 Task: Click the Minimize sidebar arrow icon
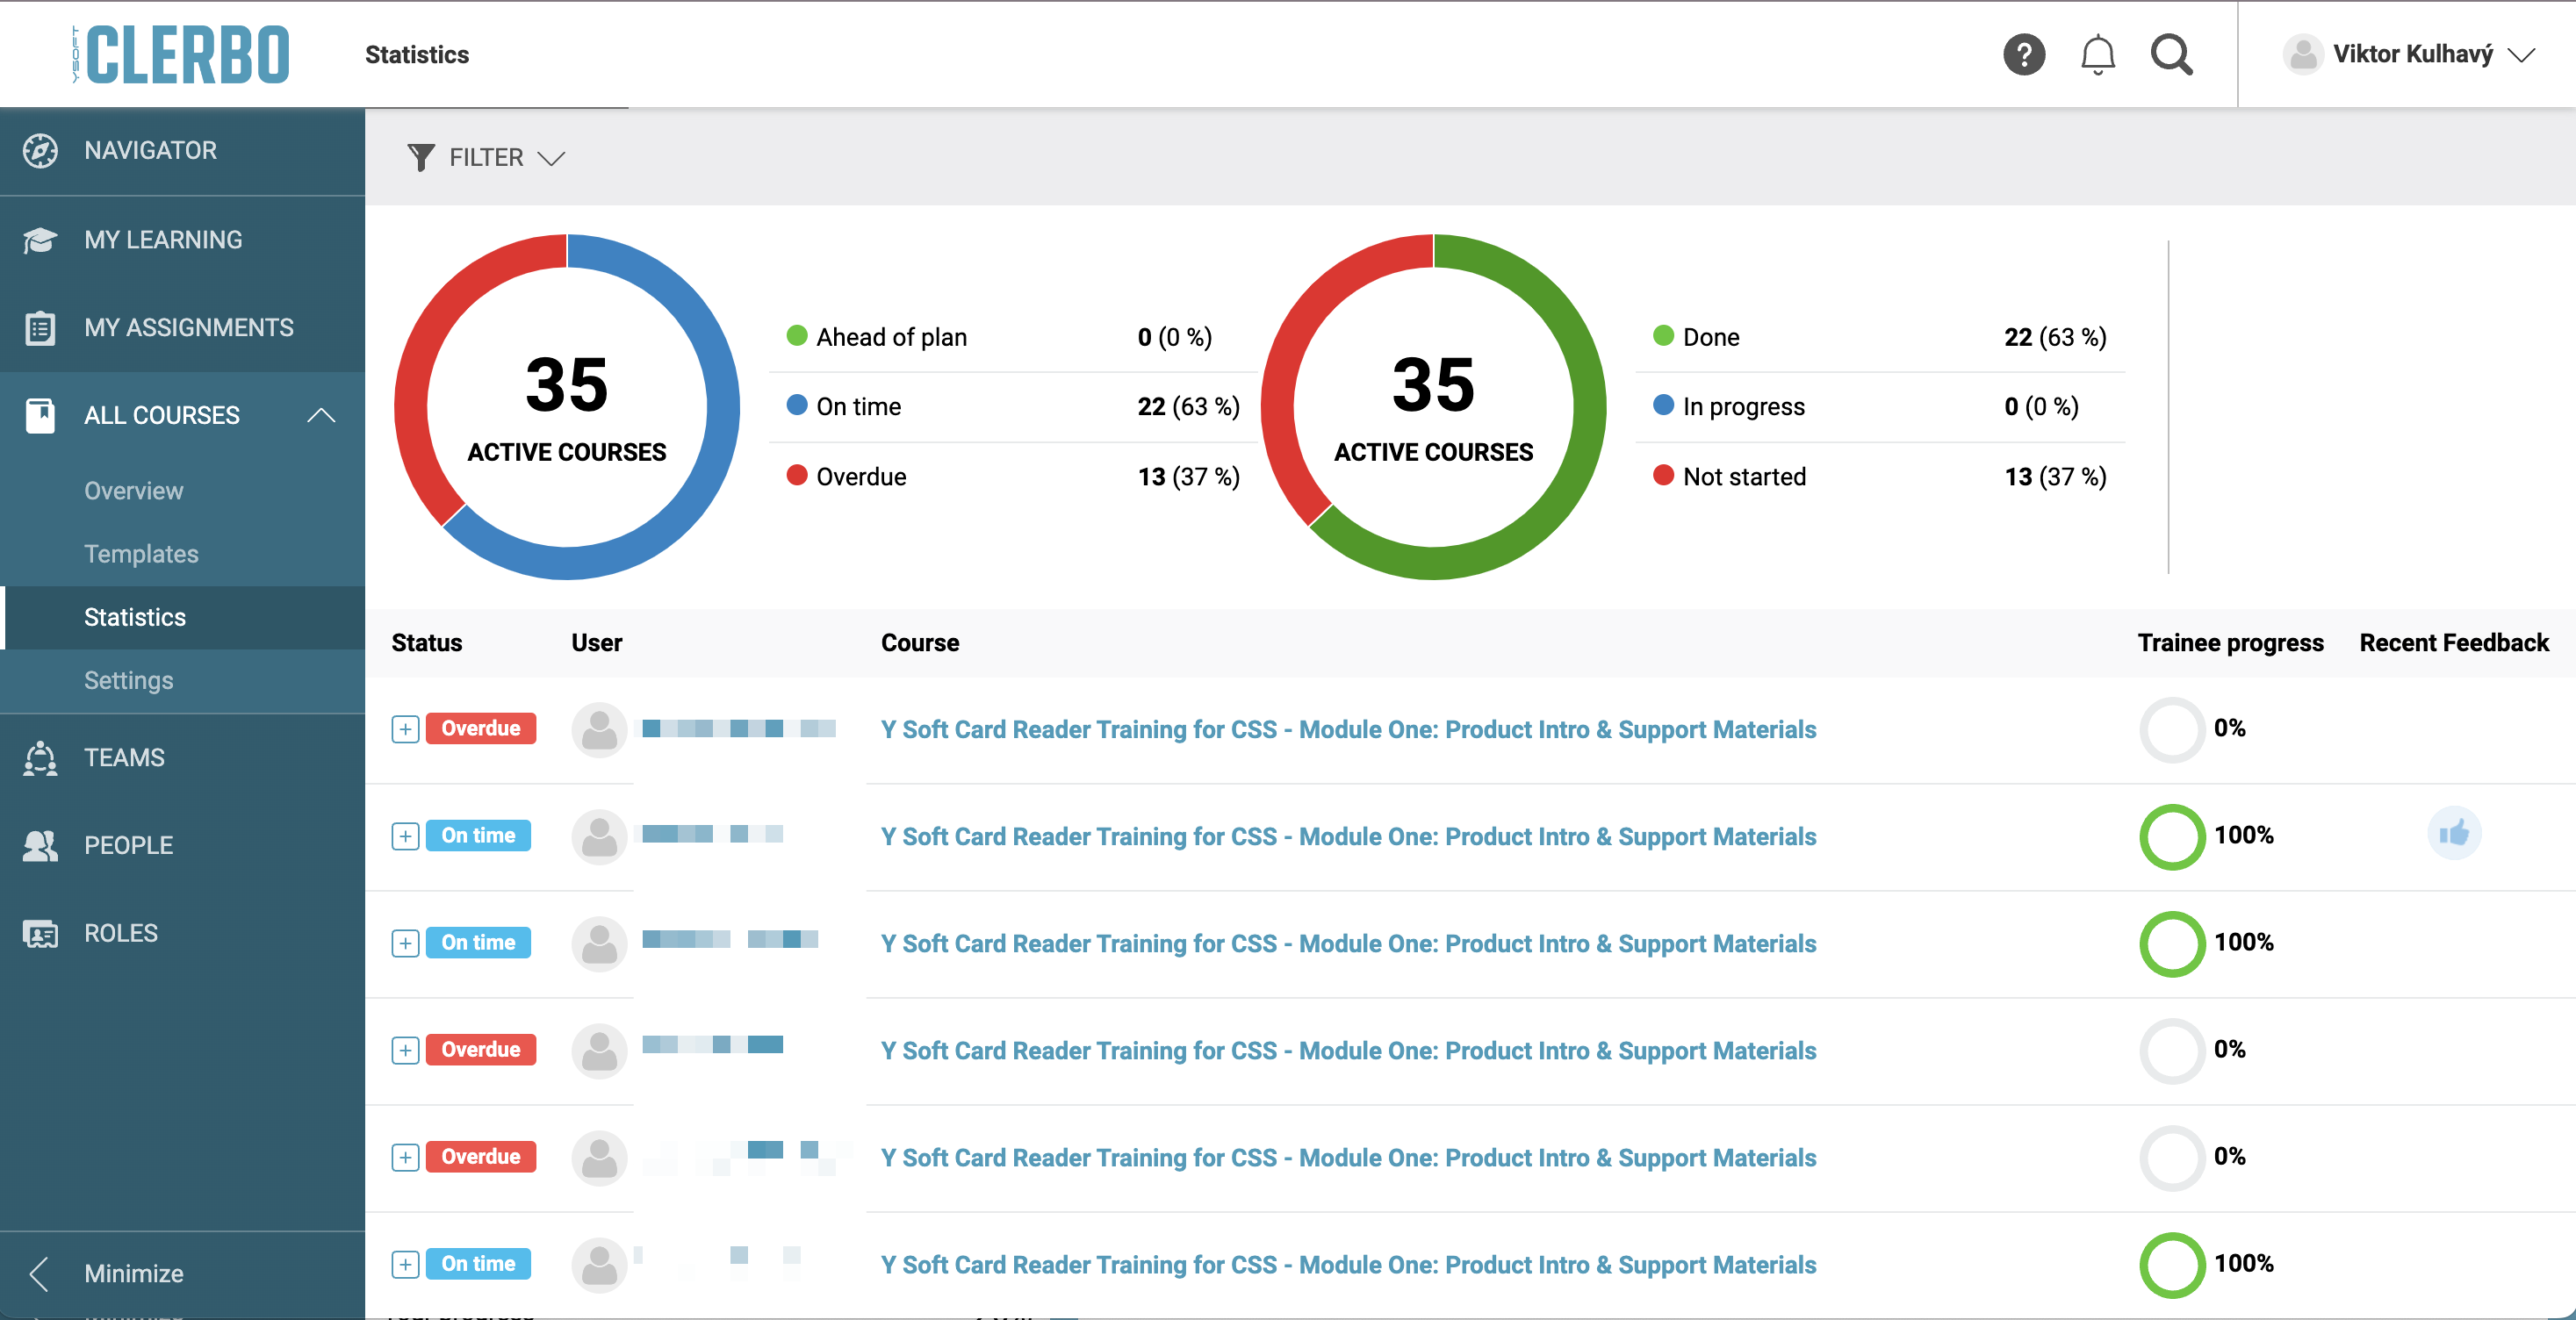point(39,1273)
